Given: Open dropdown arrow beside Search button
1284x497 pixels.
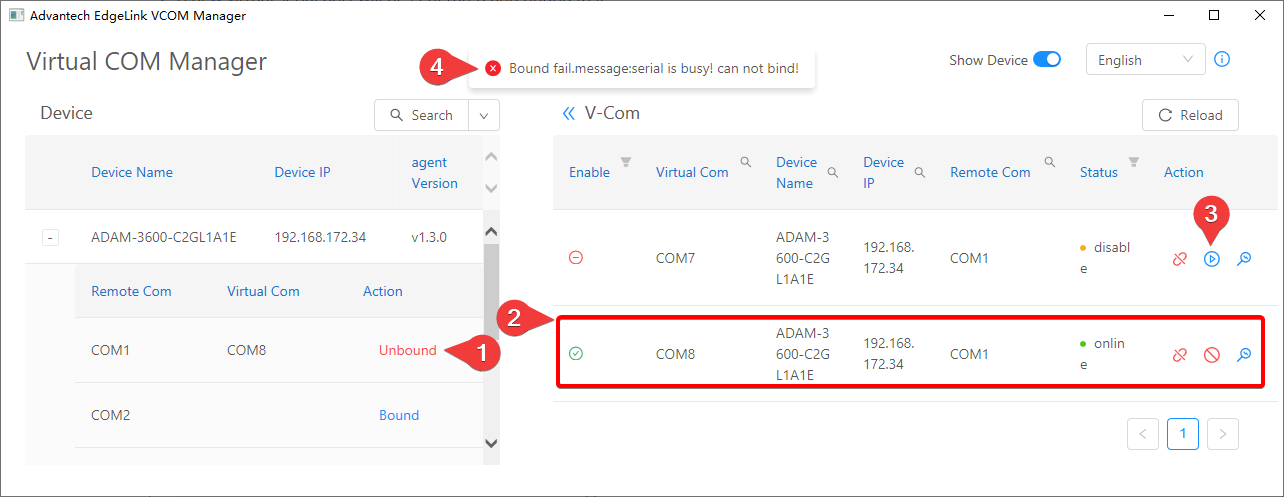Looking at the screenshot, I should [484, 115].
